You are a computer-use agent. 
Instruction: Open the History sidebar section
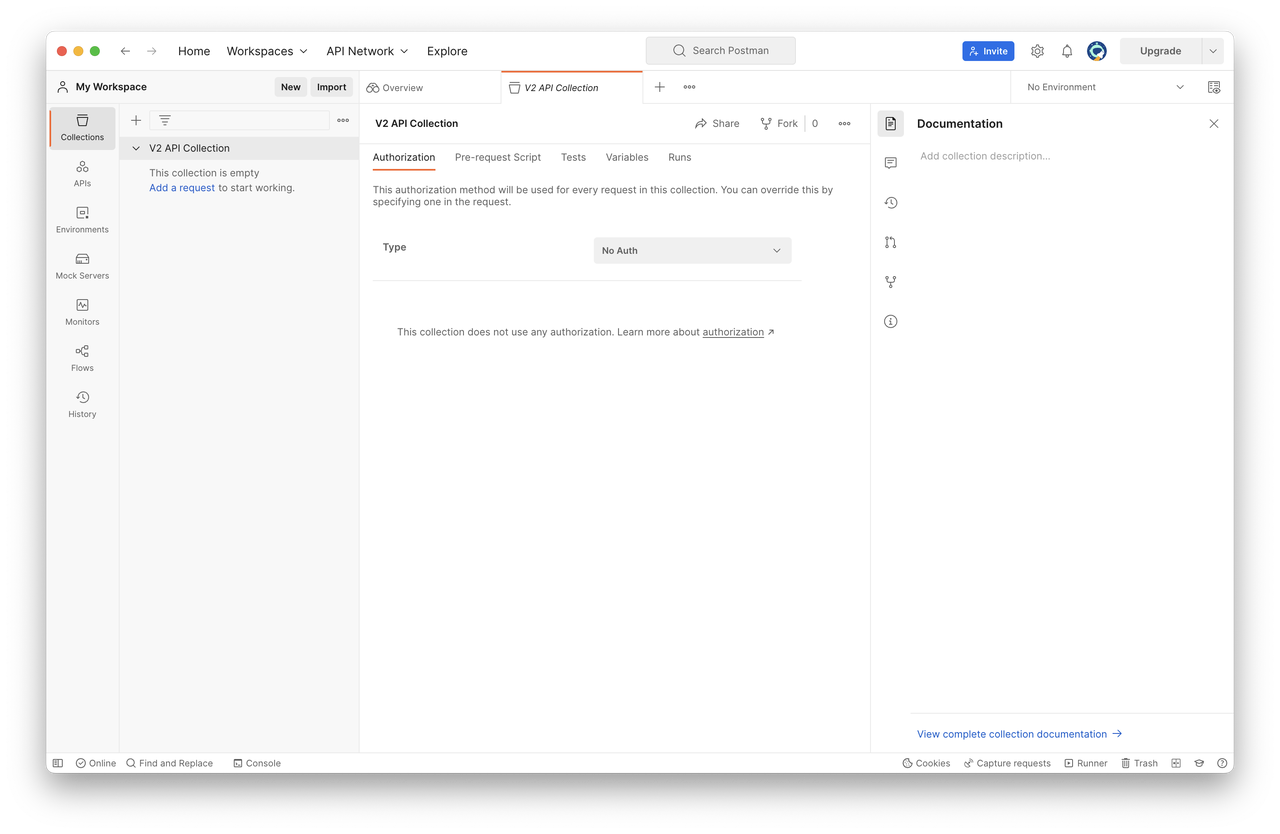tap(82, 404)
